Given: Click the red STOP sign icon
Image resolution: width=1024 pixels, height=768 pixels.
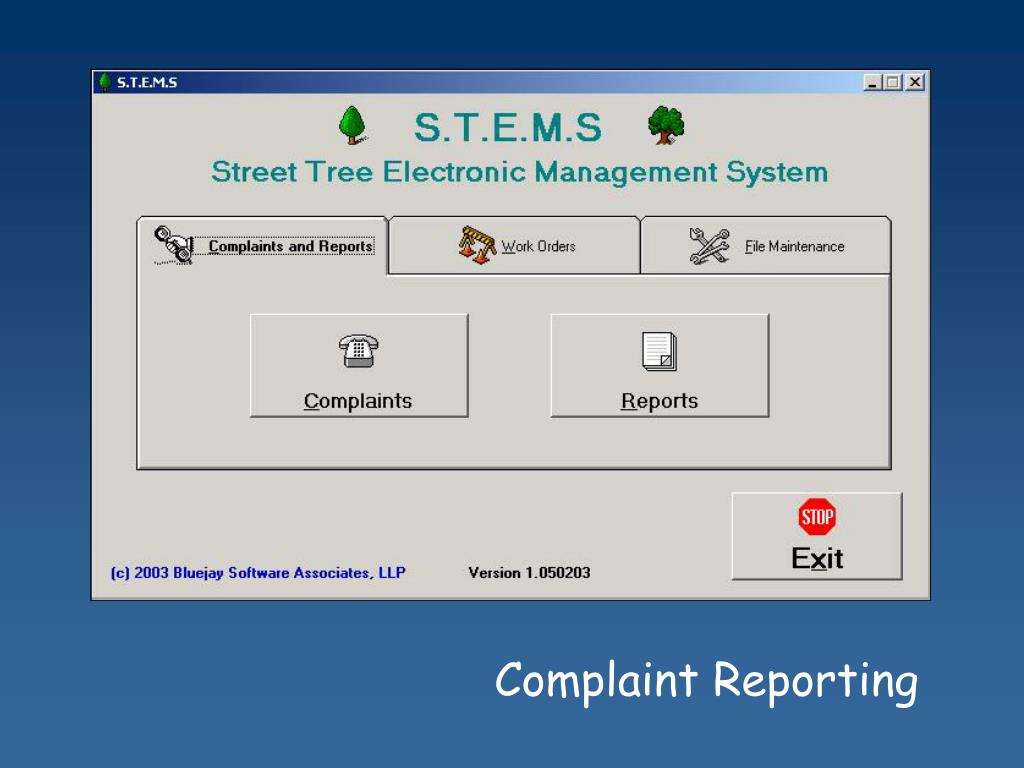Looking at the screenshot, I should (816, 517).
